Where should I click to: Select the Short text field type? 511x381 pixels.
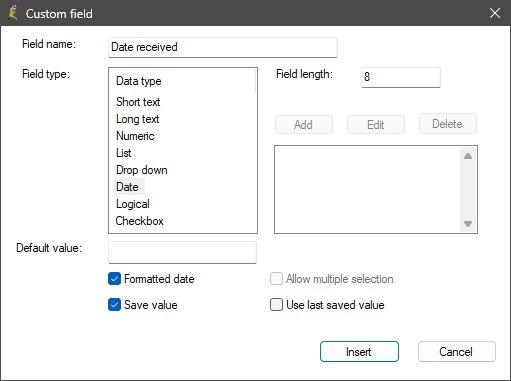coord(138,102)
